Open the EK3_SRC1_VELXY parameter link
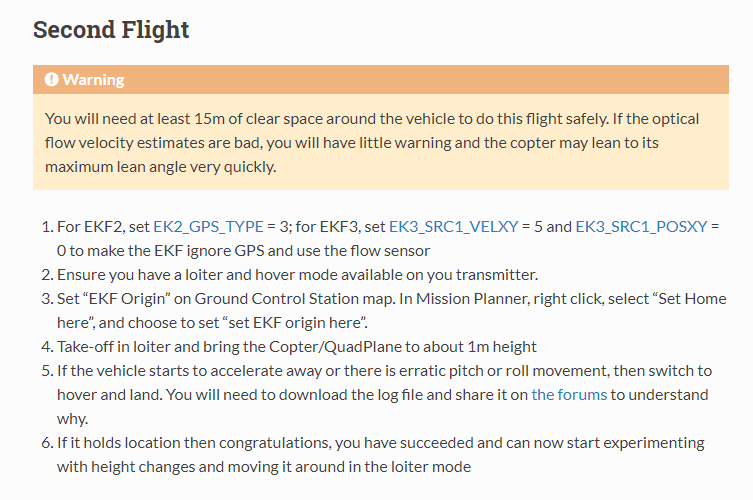 453,227
